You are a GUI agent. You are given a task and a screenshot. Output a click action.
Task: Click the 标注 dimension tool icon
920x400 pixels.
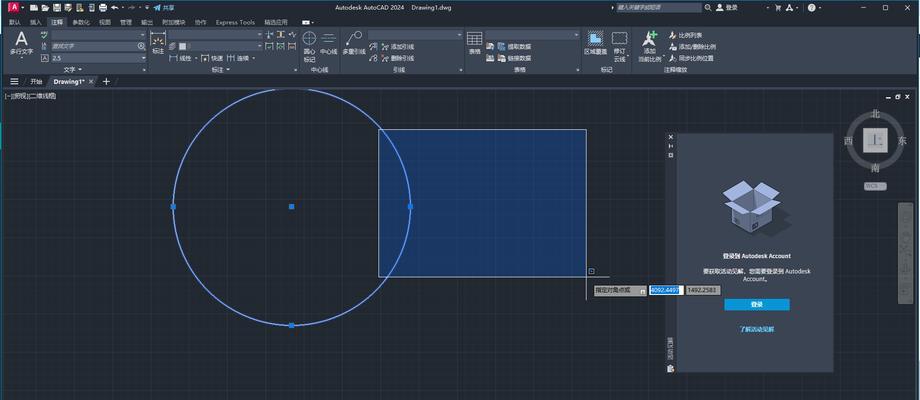click(158, 42)
